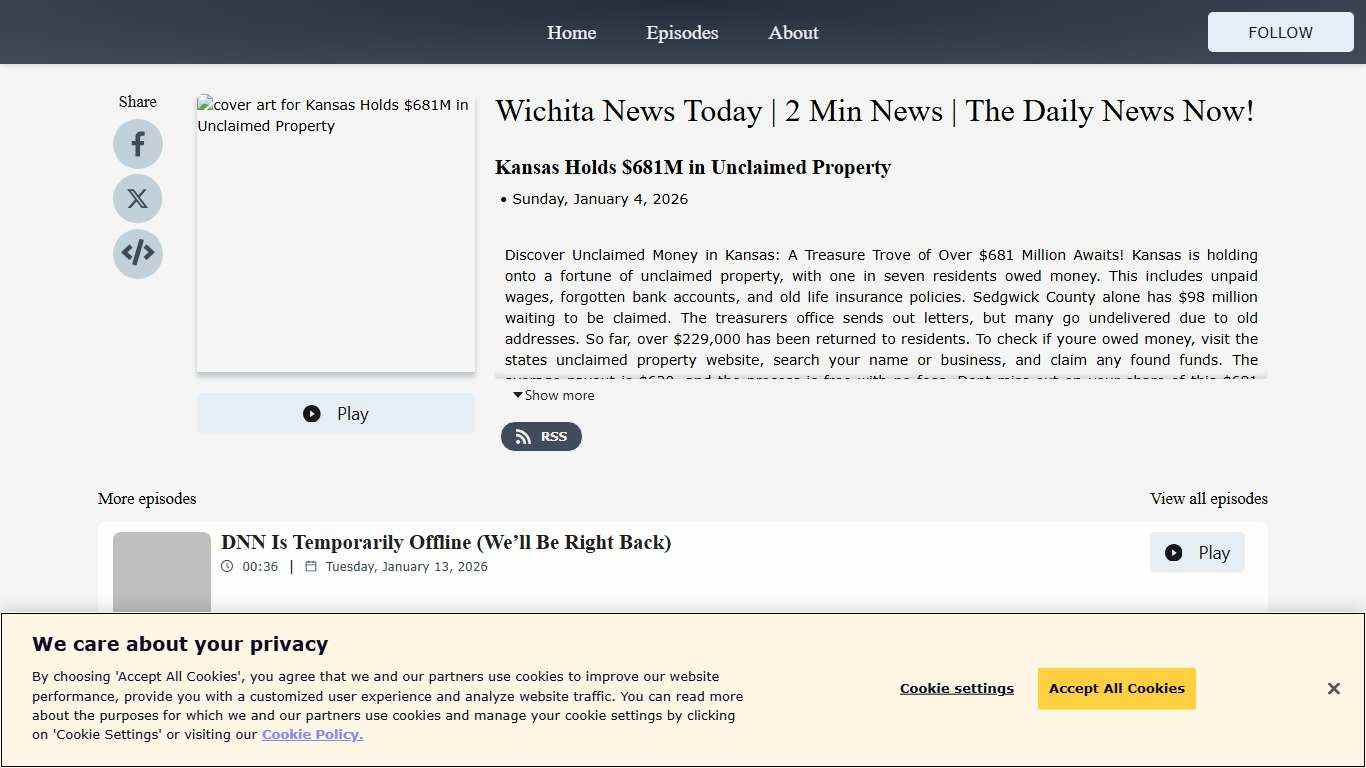Open the About page

click(793, 32)
